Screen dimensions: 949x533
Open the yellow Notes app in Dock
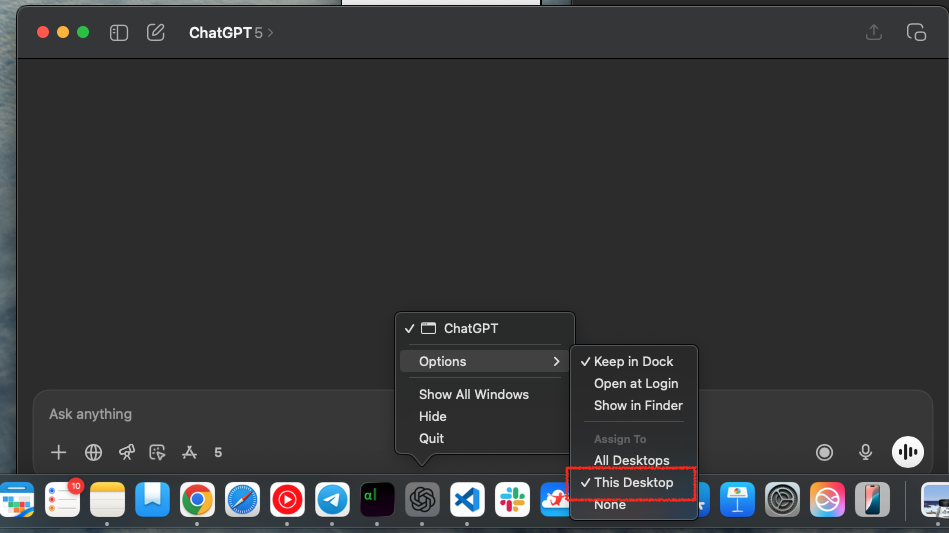click(x=107, y=500)
